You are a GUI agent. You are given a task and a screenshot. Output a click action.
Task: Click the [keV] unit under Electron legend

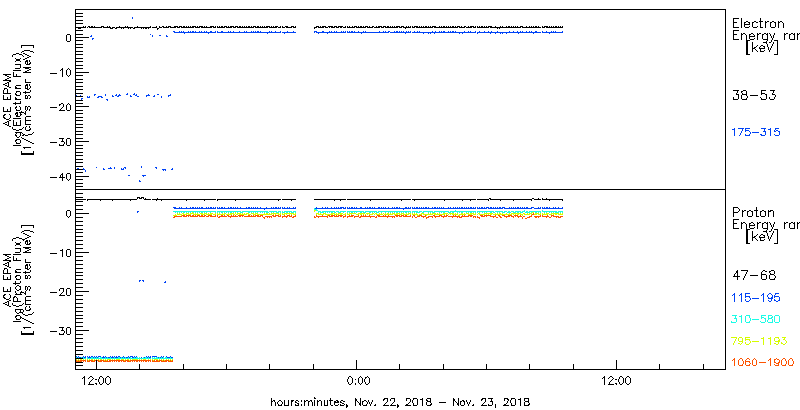[761, 48]
